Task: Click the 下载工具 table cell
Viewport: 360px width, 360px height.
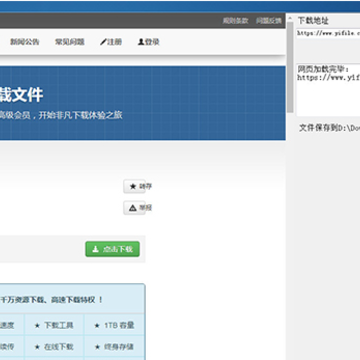Action: (54, 325)
